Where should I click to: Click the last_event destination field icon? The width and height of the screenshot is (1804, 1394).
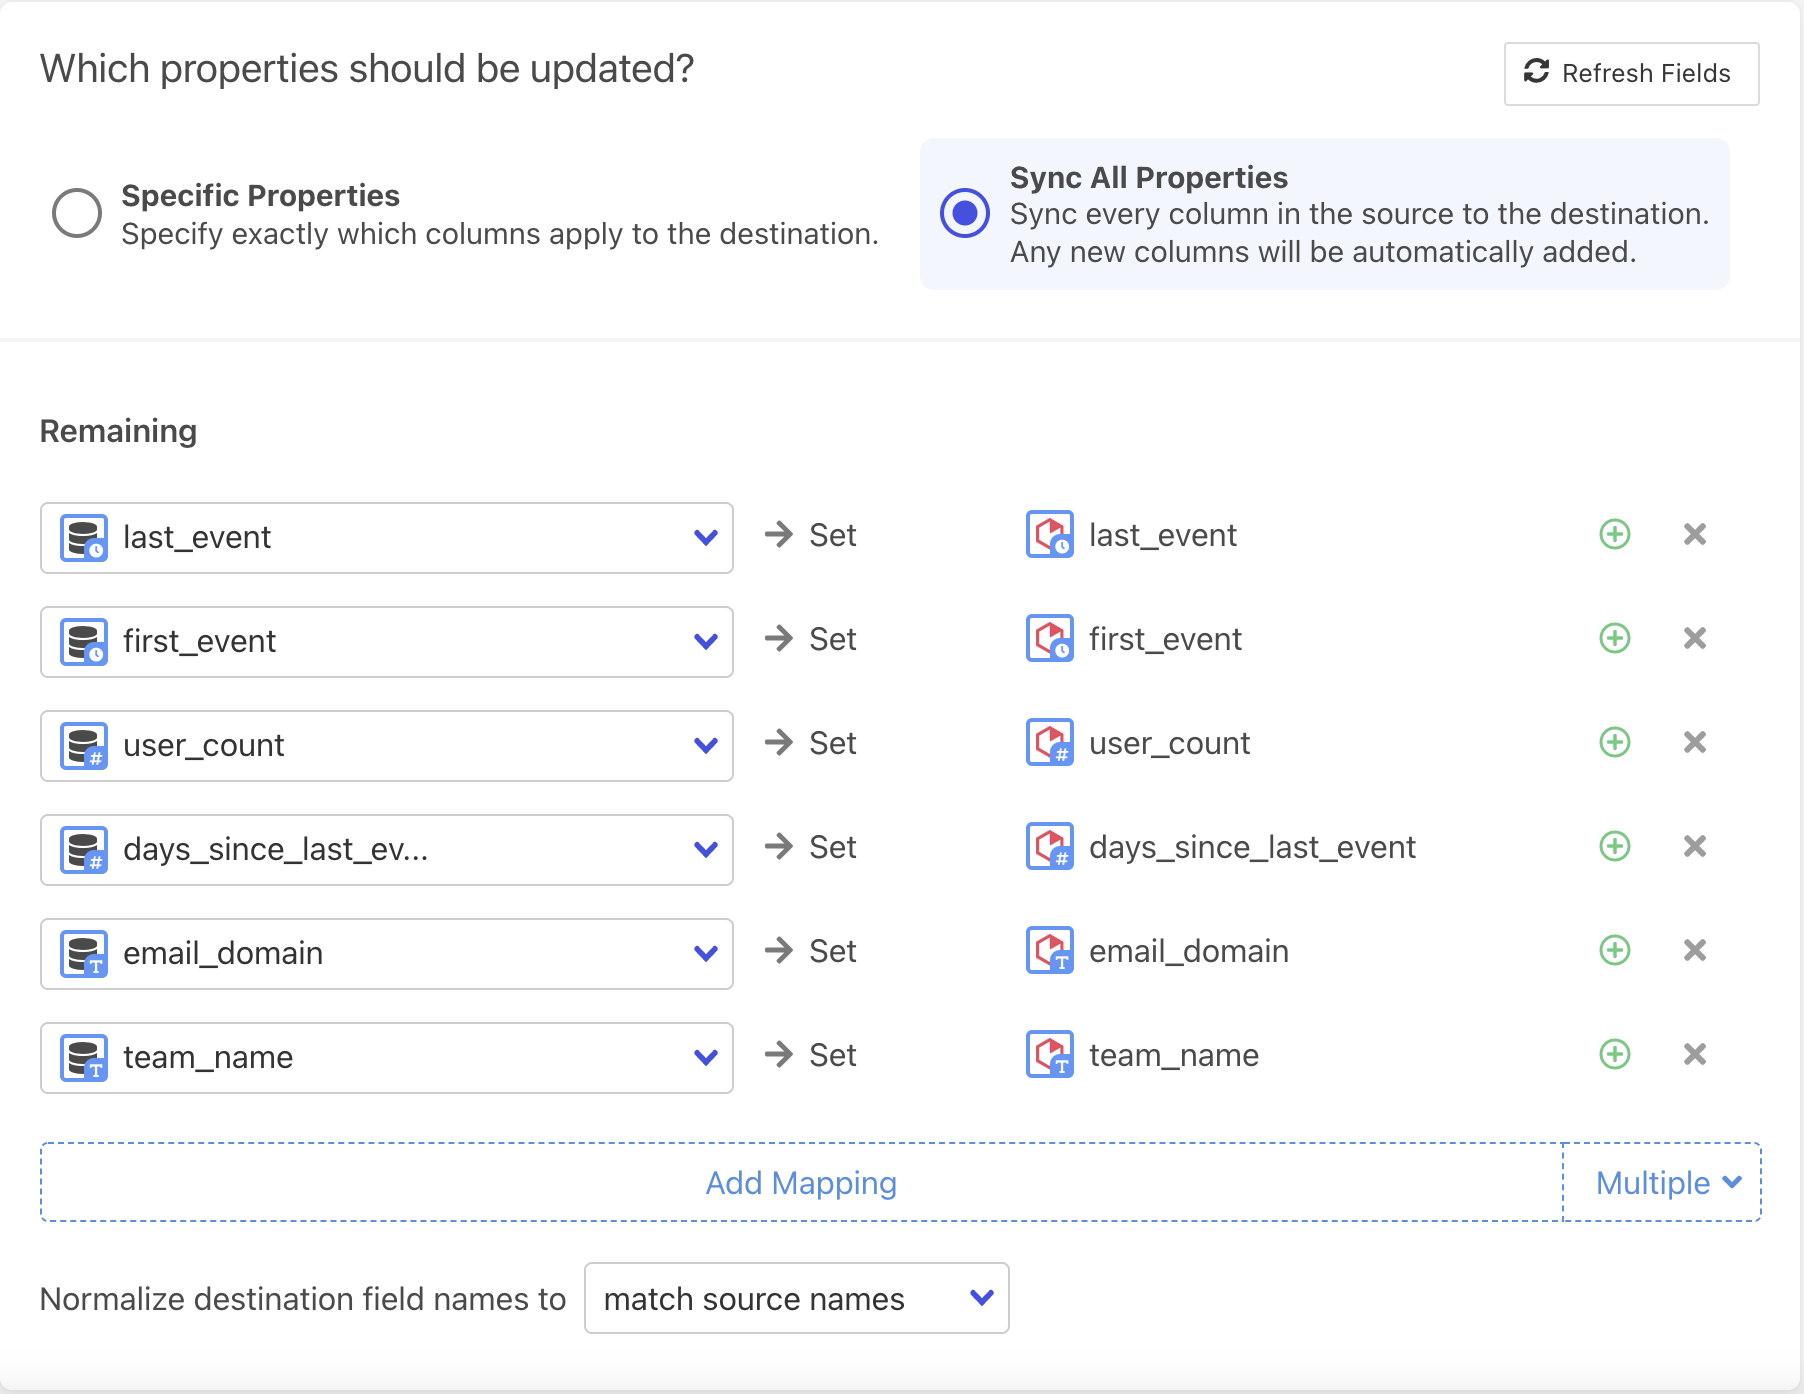click(1049, 535)
